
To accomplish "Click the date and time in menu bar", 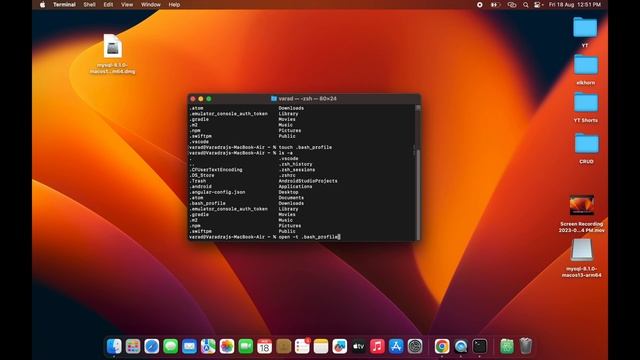I will (575, 5).
